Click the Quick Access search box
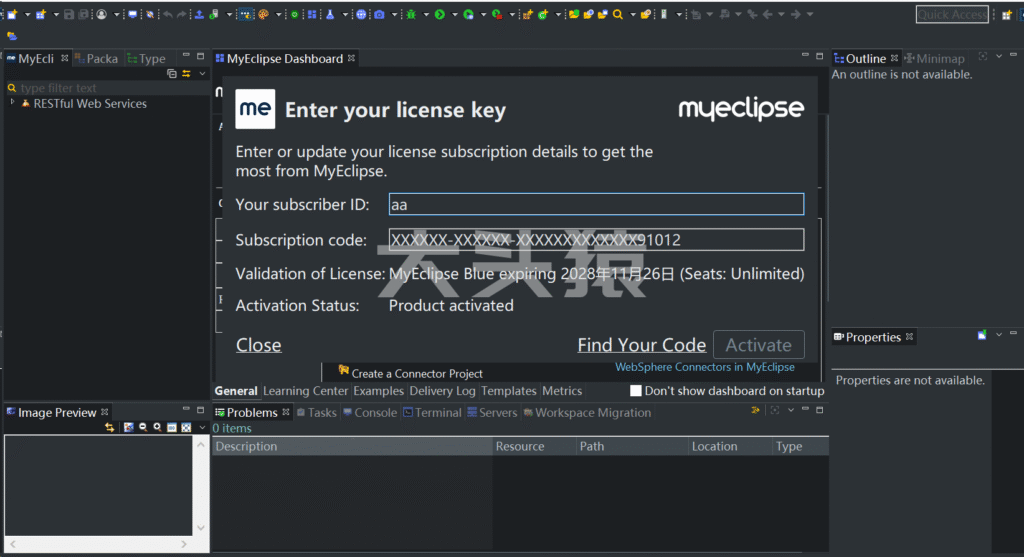This screenshot has width=1024, height=557. [952, 14]
